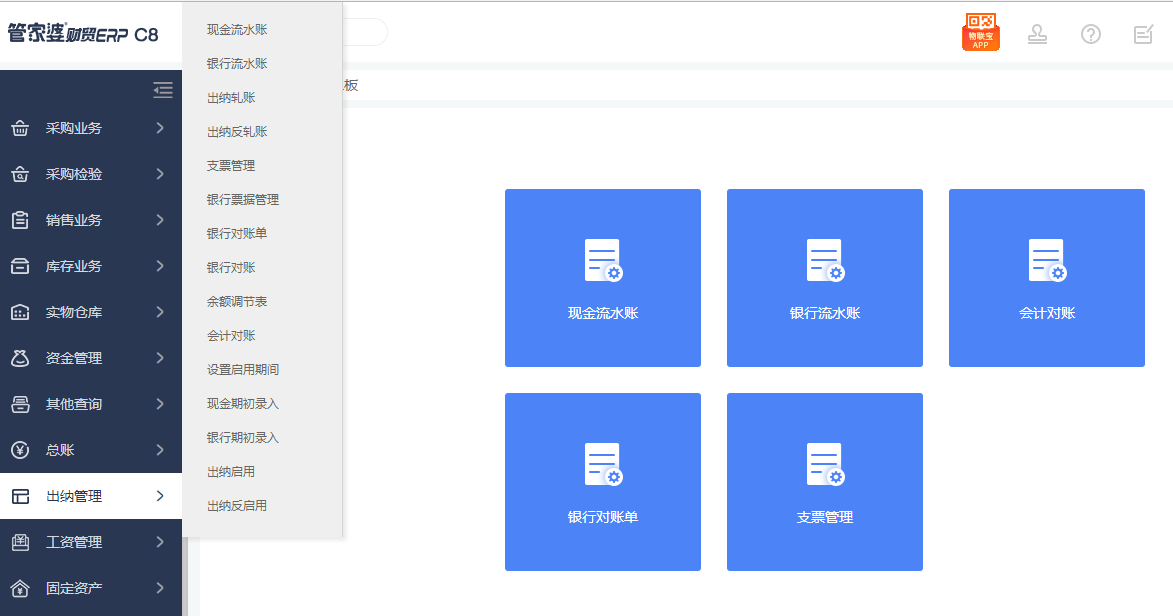The width and height of the screenshot is (1173, 616).
Task: Click the 管家婆财贸ERP C8 logo
Action: click(83, 34)
